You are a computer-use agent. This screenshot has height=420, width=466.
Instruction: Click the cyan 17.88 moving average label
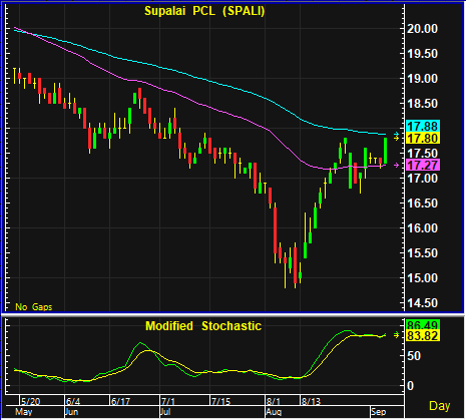tap(423, 126)
